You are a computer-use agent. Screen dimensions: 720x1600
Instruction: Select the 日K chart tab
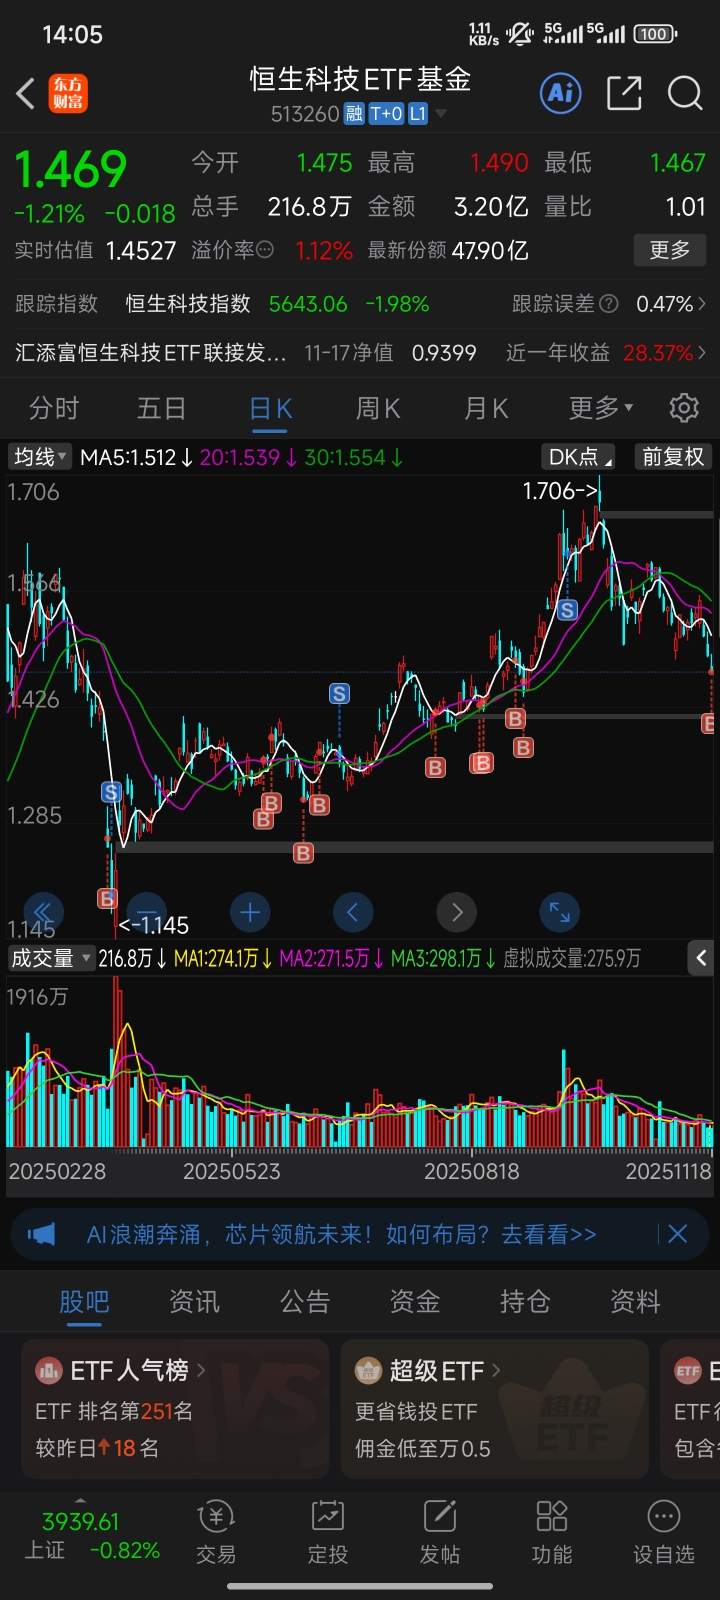(x=270, y=408)
